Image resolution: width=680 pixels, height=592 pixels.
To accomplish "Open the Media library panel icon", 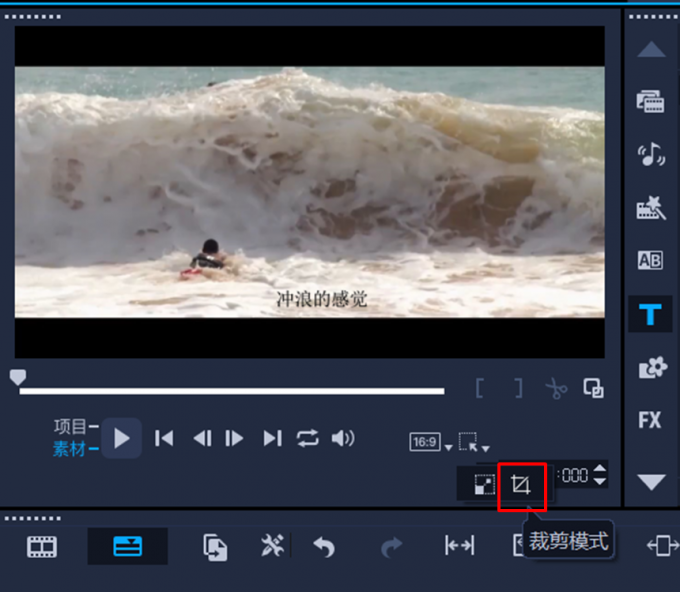I will pyautogui.click(x=650, y=102).
